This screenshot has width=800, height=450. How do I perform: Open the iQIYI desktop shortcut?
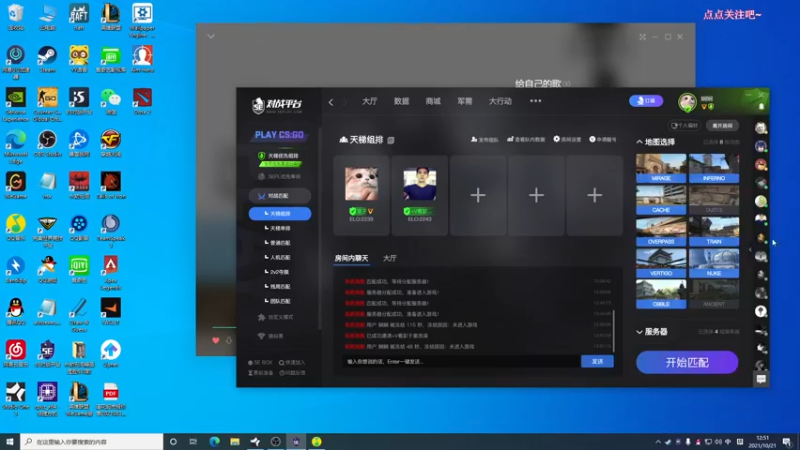(x=79, y=269)
